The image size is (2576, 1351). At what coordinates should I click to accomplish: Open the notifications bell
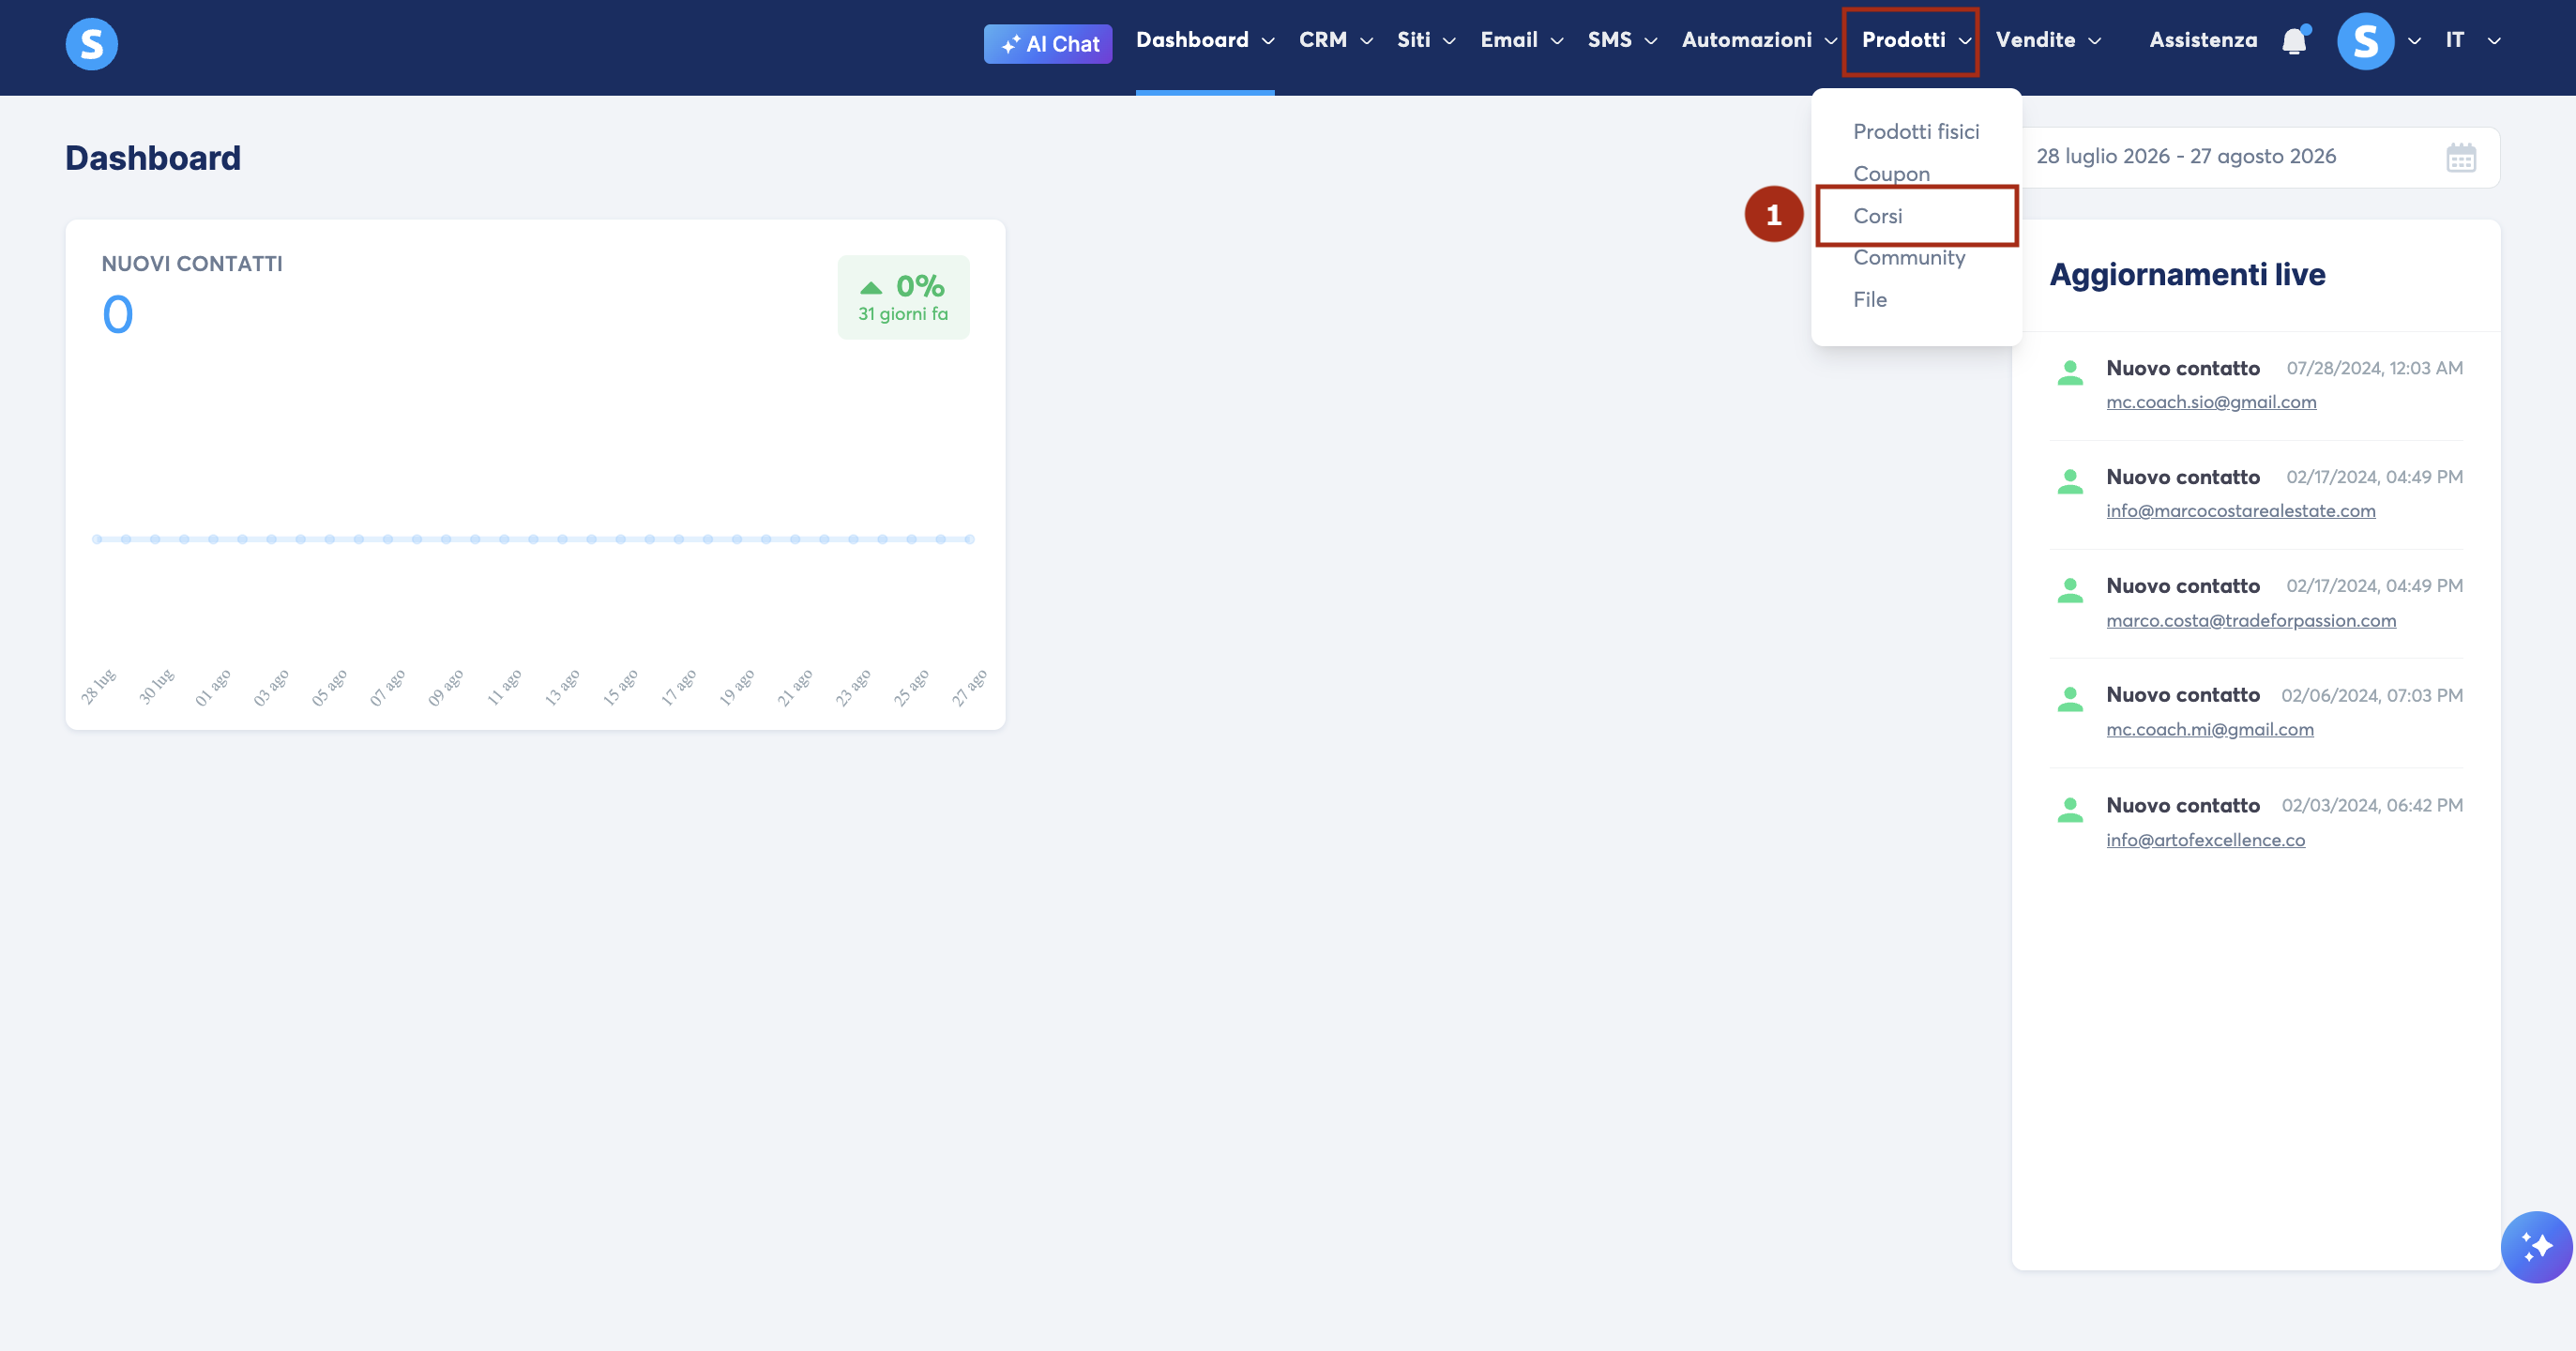point(2295,40)
